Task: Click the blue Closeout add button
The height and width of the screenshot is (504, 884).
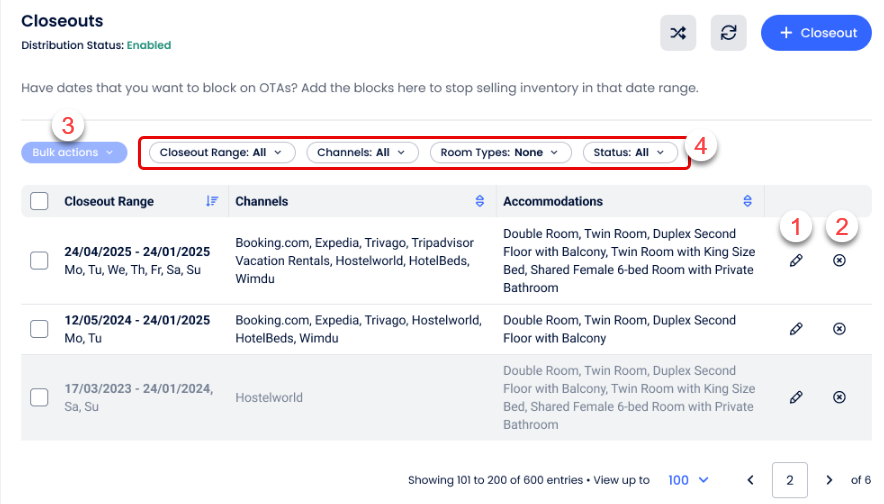Action: (x=817, y=33)
